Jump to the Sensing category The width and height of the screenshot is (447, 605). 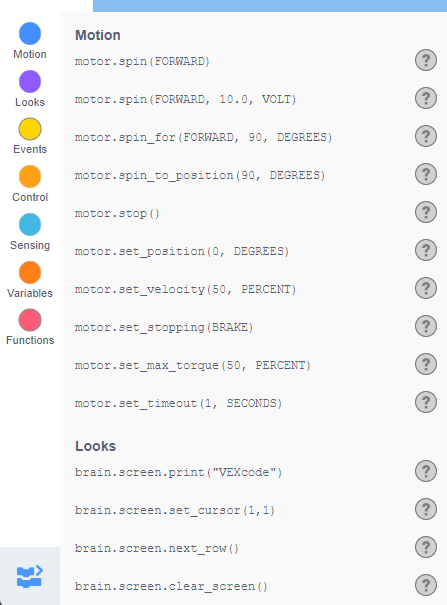[x=30, y=225]
